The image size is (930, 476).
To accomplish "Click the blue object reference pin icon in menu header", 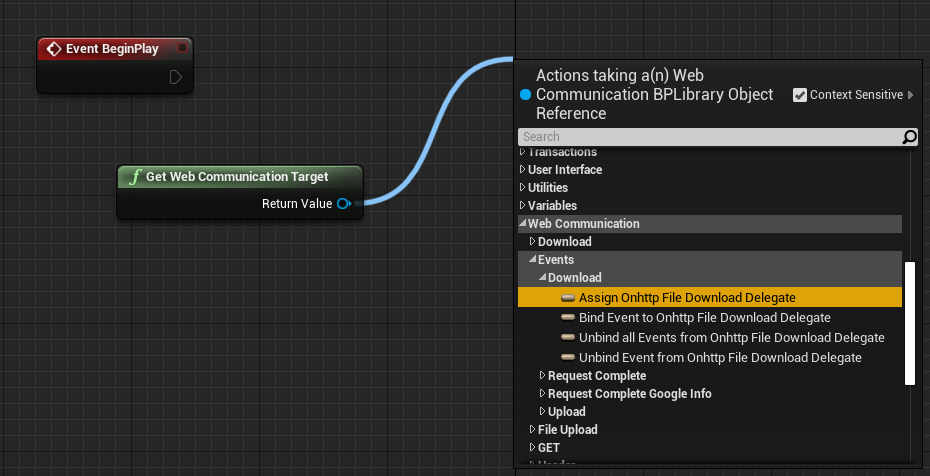I will 526,95.
